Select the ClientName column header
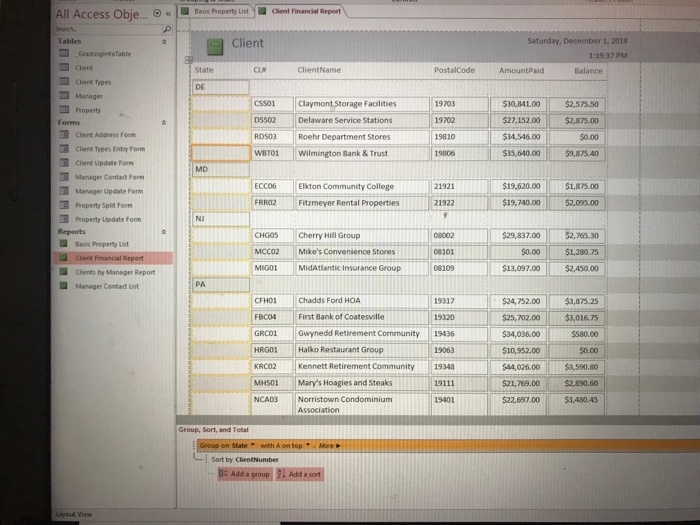Screen dimensions: 700x525 click(319, 70)
